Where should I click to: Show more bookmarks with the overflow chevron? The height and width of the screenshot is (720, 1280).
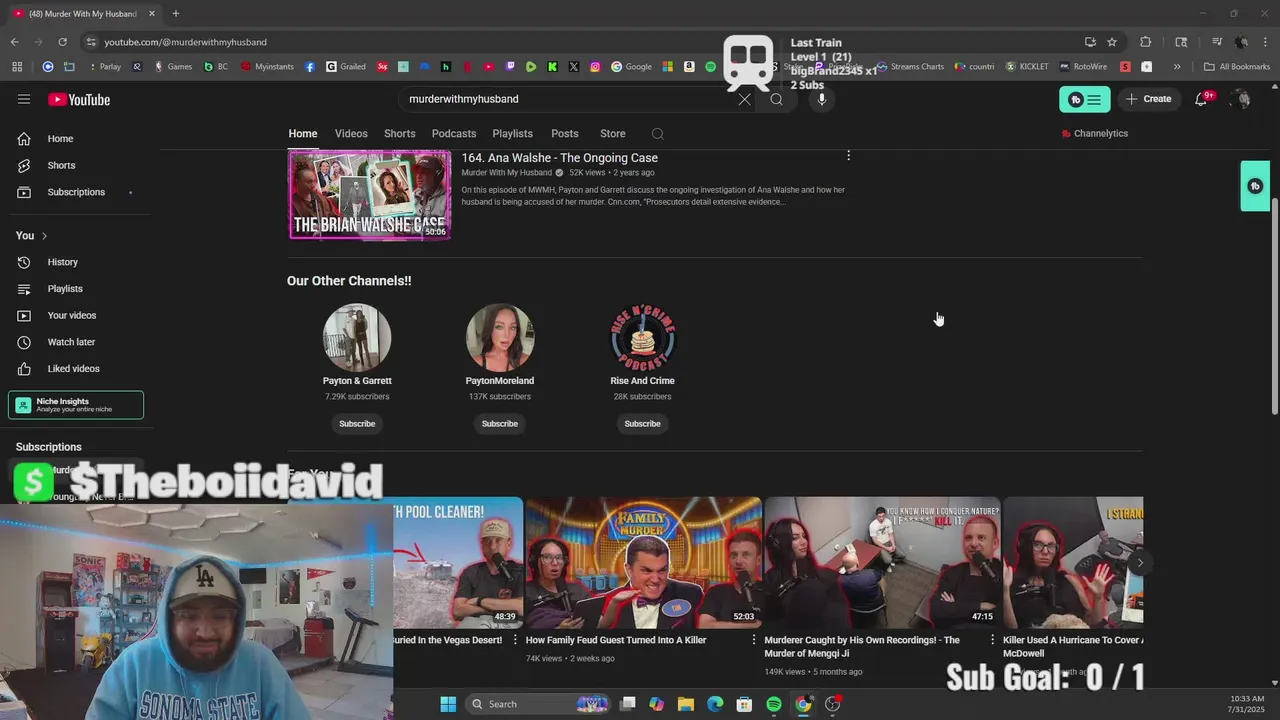(x=1177, y=67)
